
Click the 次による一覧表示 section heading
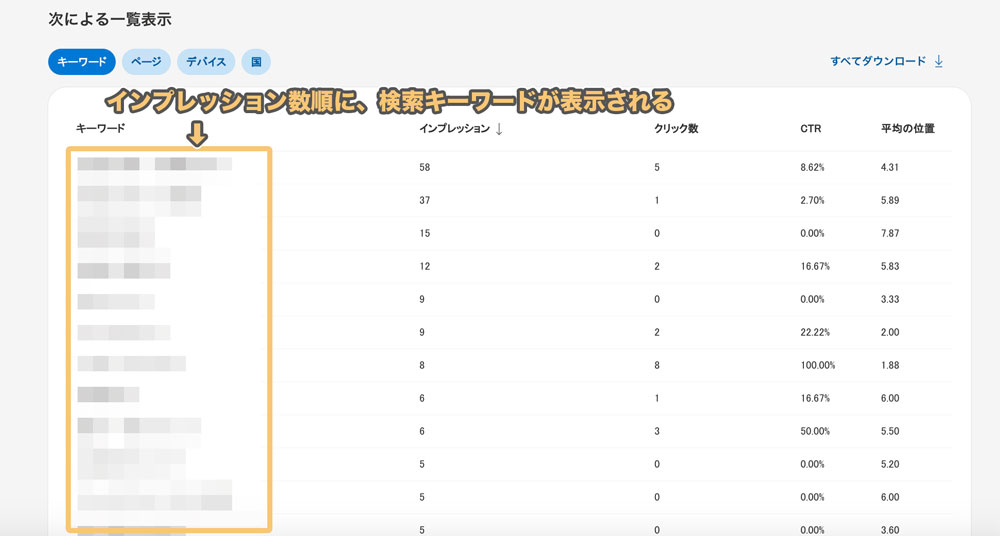tap(98, 19)
